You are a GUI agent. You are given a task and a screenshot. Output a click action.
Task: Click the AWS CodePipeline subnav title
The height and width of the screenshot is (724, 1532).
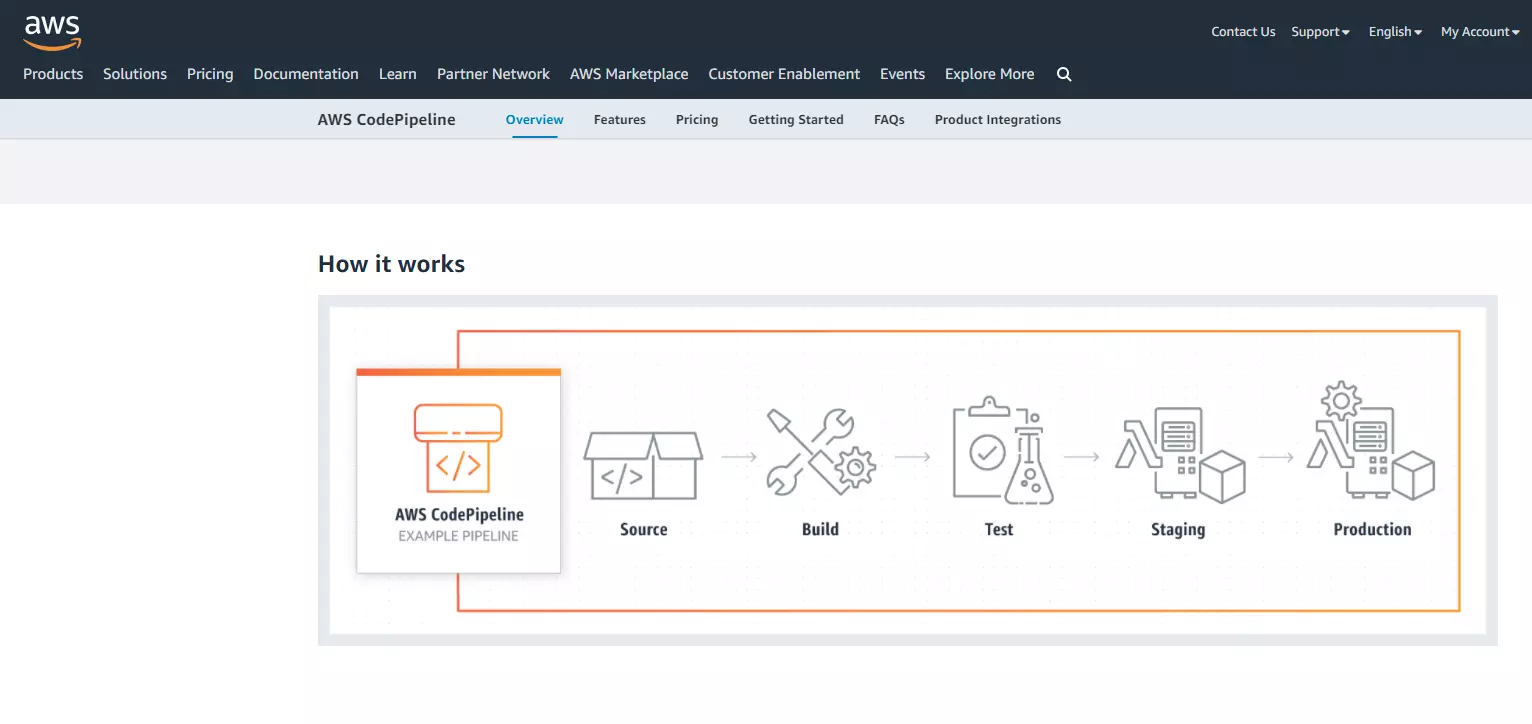(387, 119)
